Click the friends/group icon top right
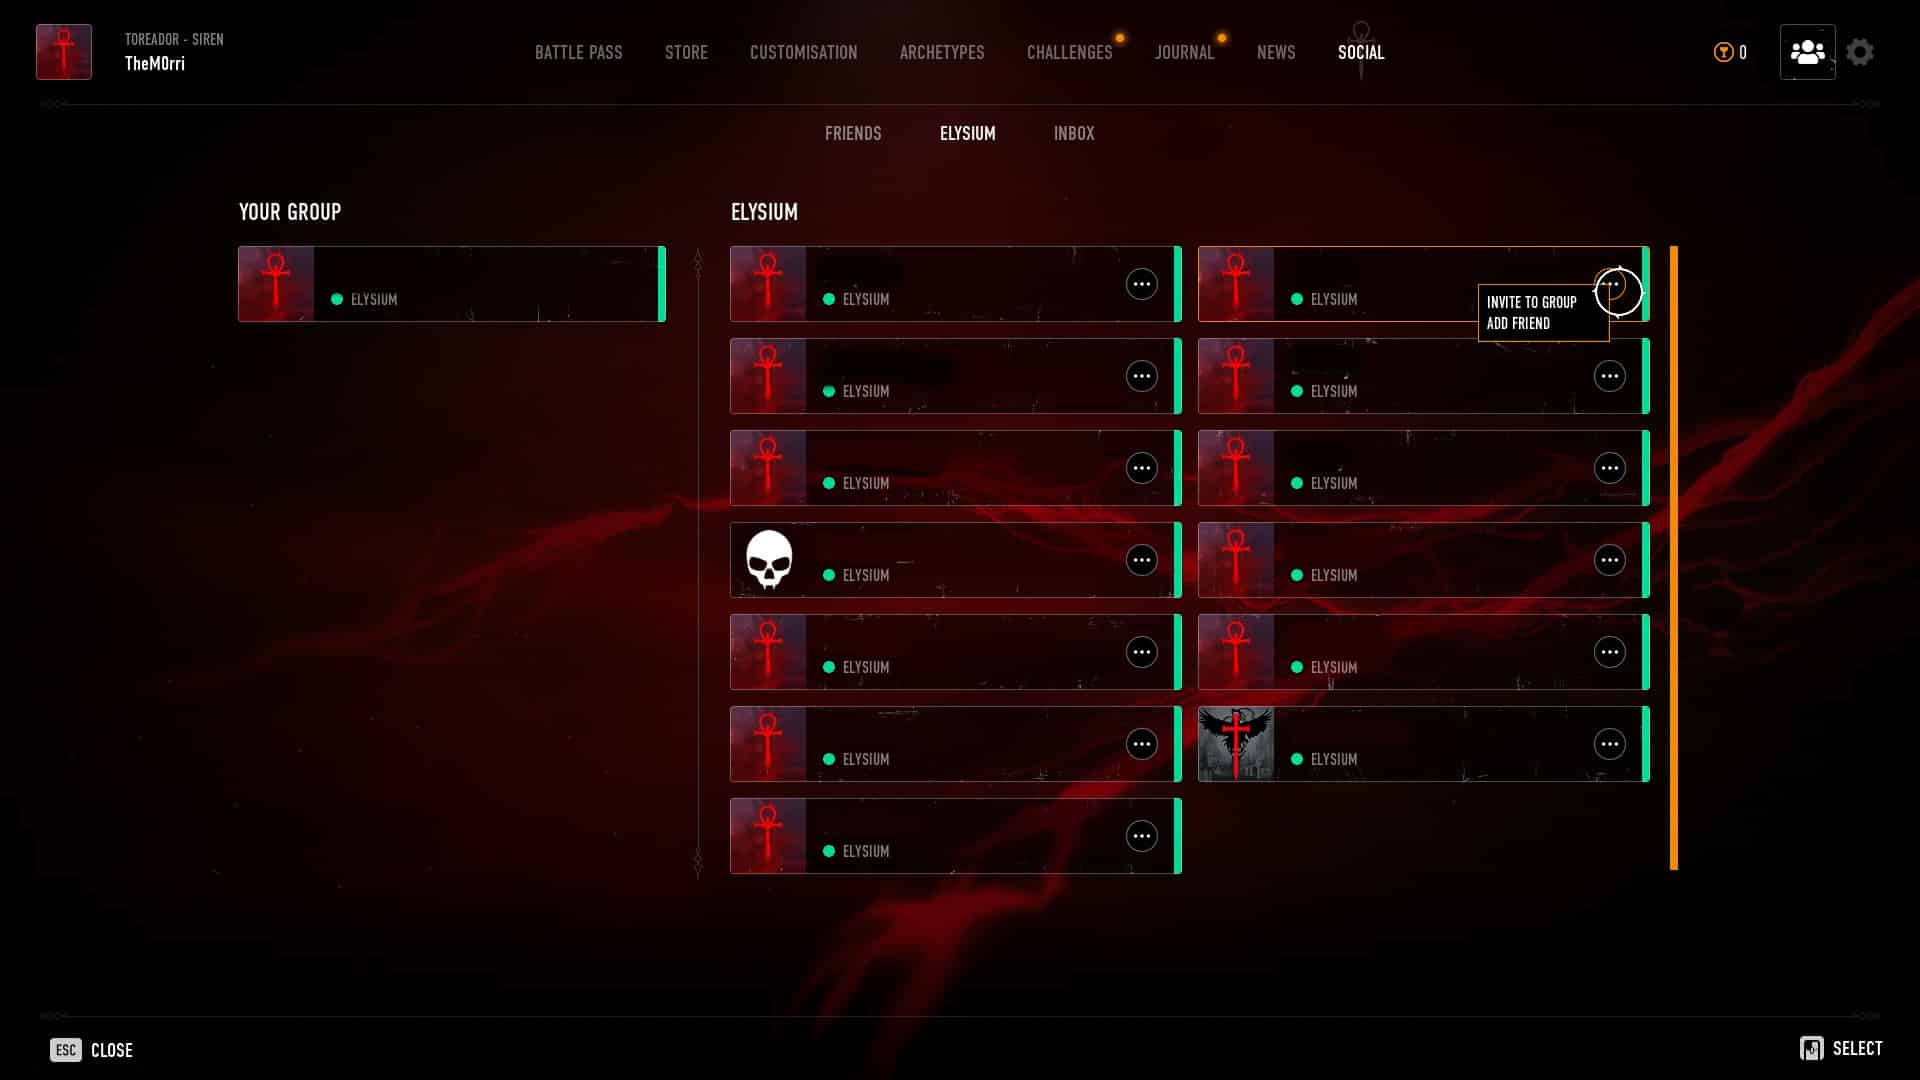1920x1080 pixels. coord(1807,51)
